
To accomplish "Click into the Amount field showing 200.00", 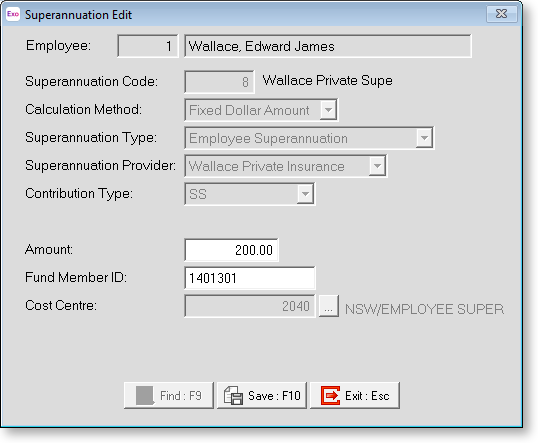I will coord(231,250).
